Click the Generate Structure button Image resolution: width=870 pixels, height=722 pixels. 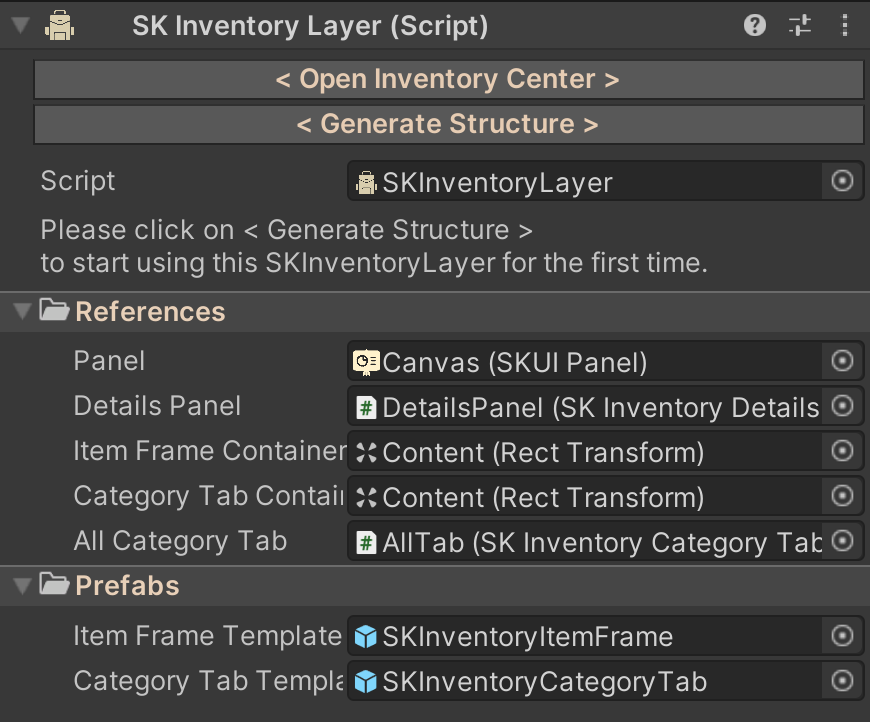click(x=448, y=125)
